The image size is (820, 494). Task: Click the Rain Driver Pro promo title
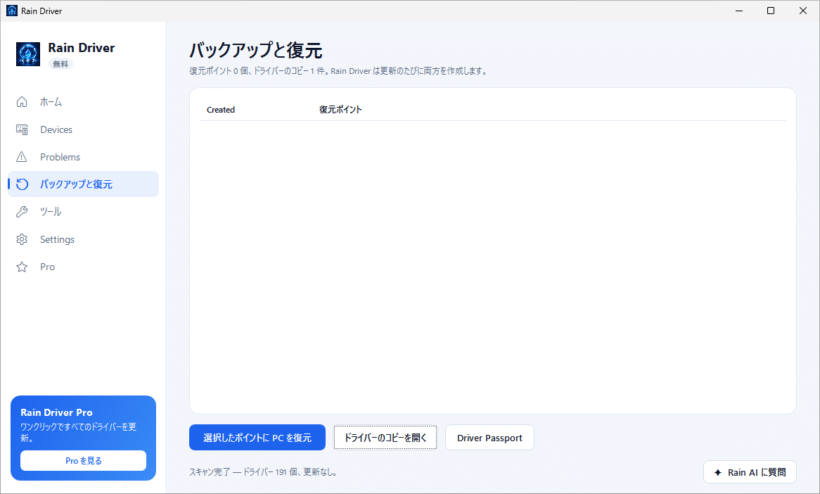click(56, 412)
